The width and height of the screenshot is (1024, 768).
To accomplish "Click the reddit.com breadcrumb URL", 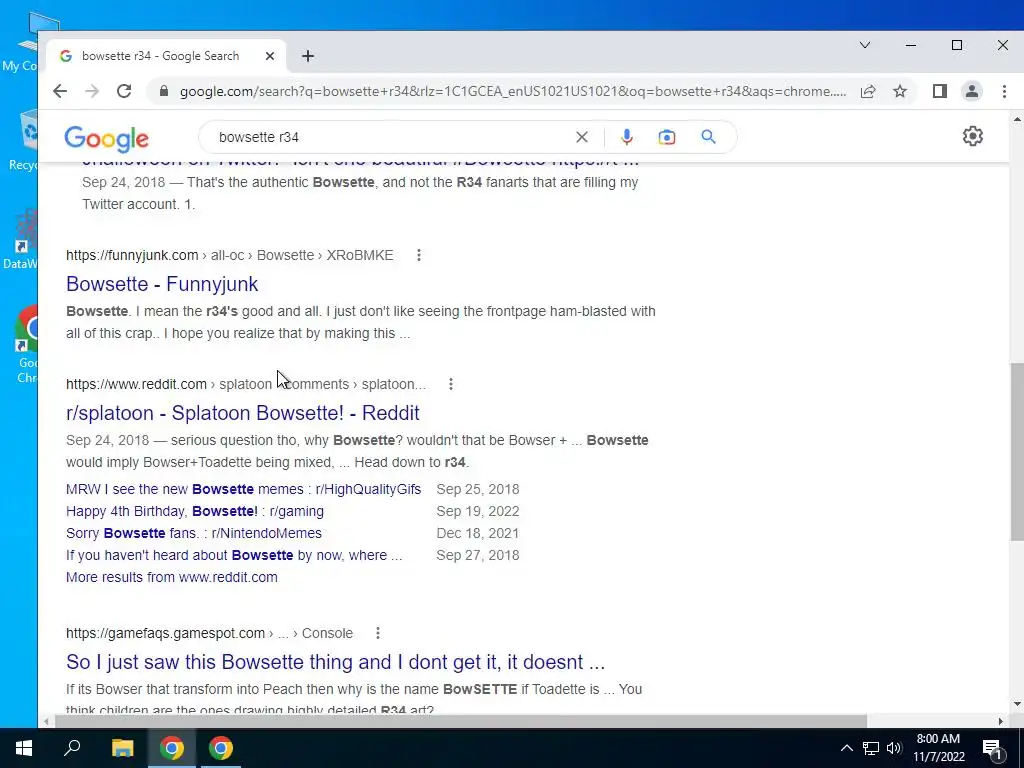I will click(x=246, y=384).
